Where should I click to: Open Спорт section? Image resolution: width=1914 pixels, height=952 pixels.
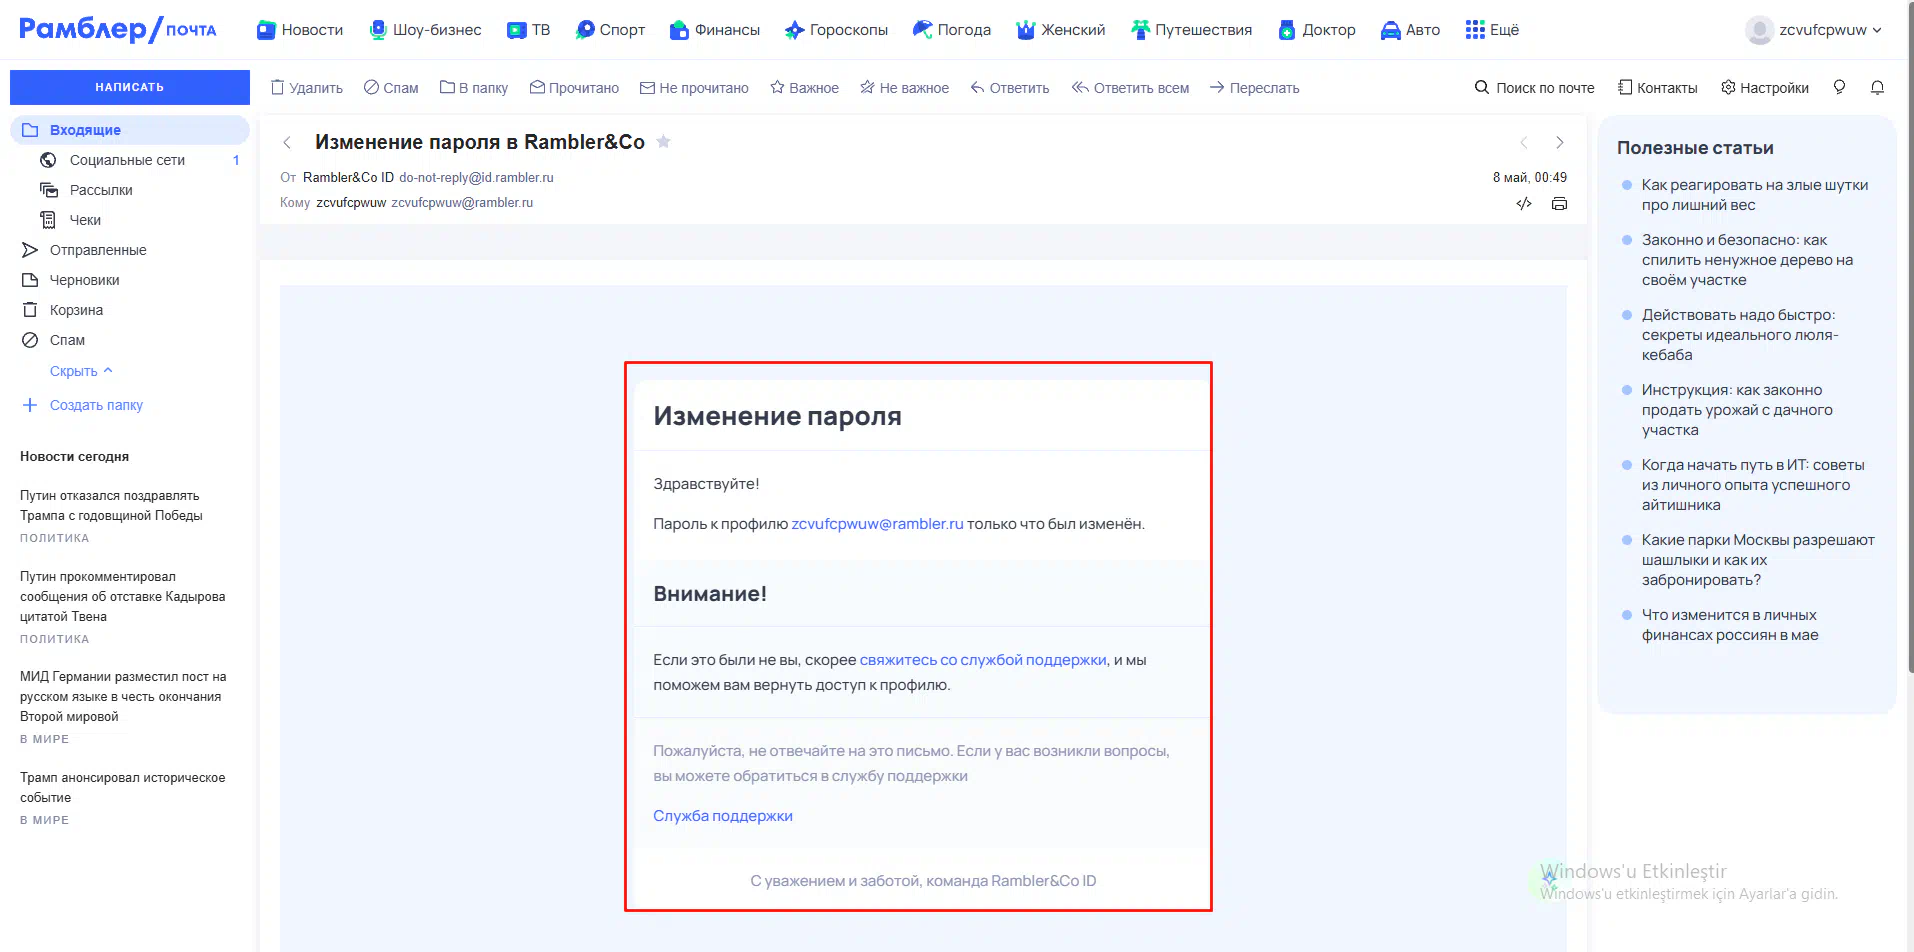[610, 30]
